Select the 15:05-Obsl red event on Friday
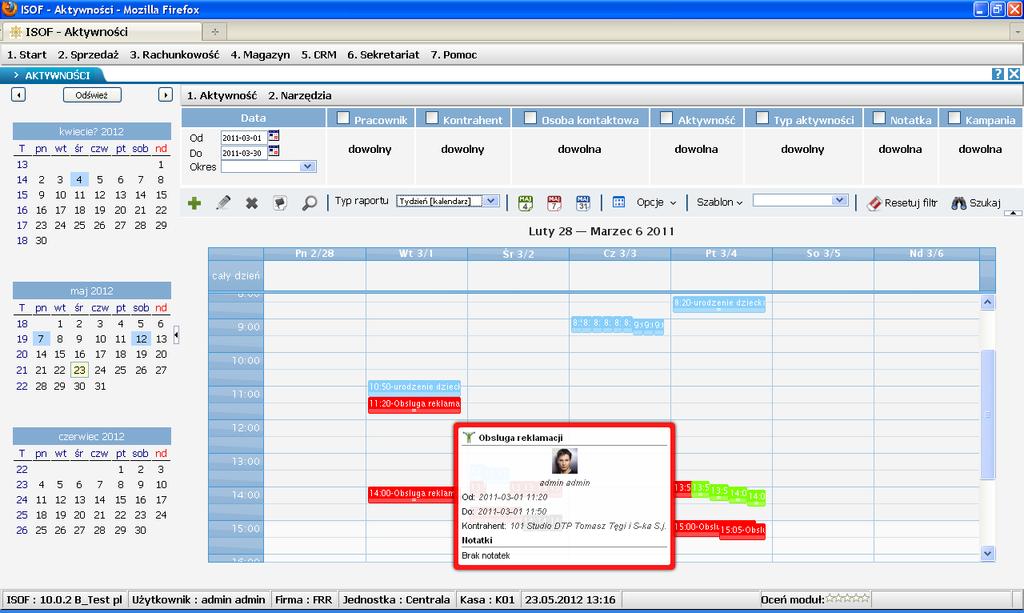Screen dimensions: 1024x613 743,531
